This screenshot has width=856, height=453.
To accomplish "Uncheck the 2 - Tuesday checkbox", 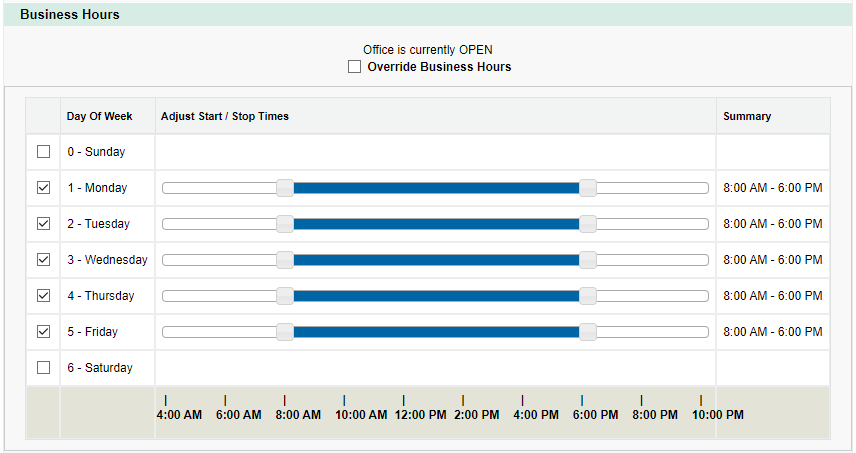I will click(x=43, y=223).
